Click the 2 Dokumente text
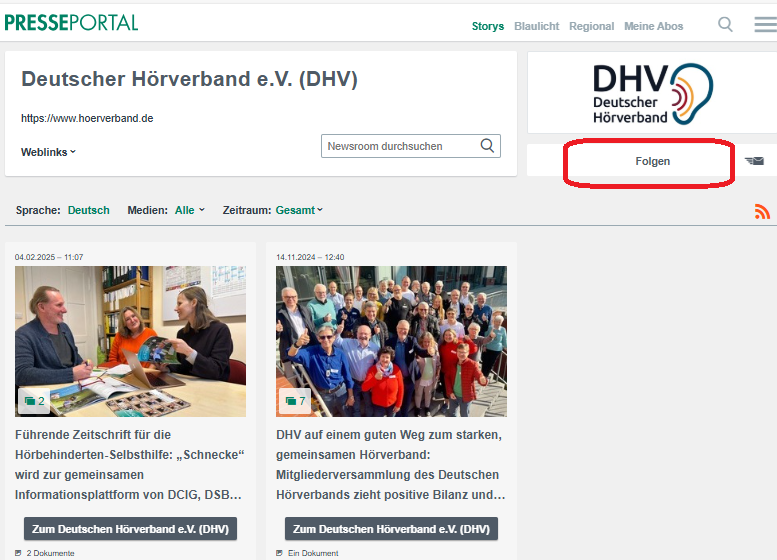777x560 pixels. (51, 553)
